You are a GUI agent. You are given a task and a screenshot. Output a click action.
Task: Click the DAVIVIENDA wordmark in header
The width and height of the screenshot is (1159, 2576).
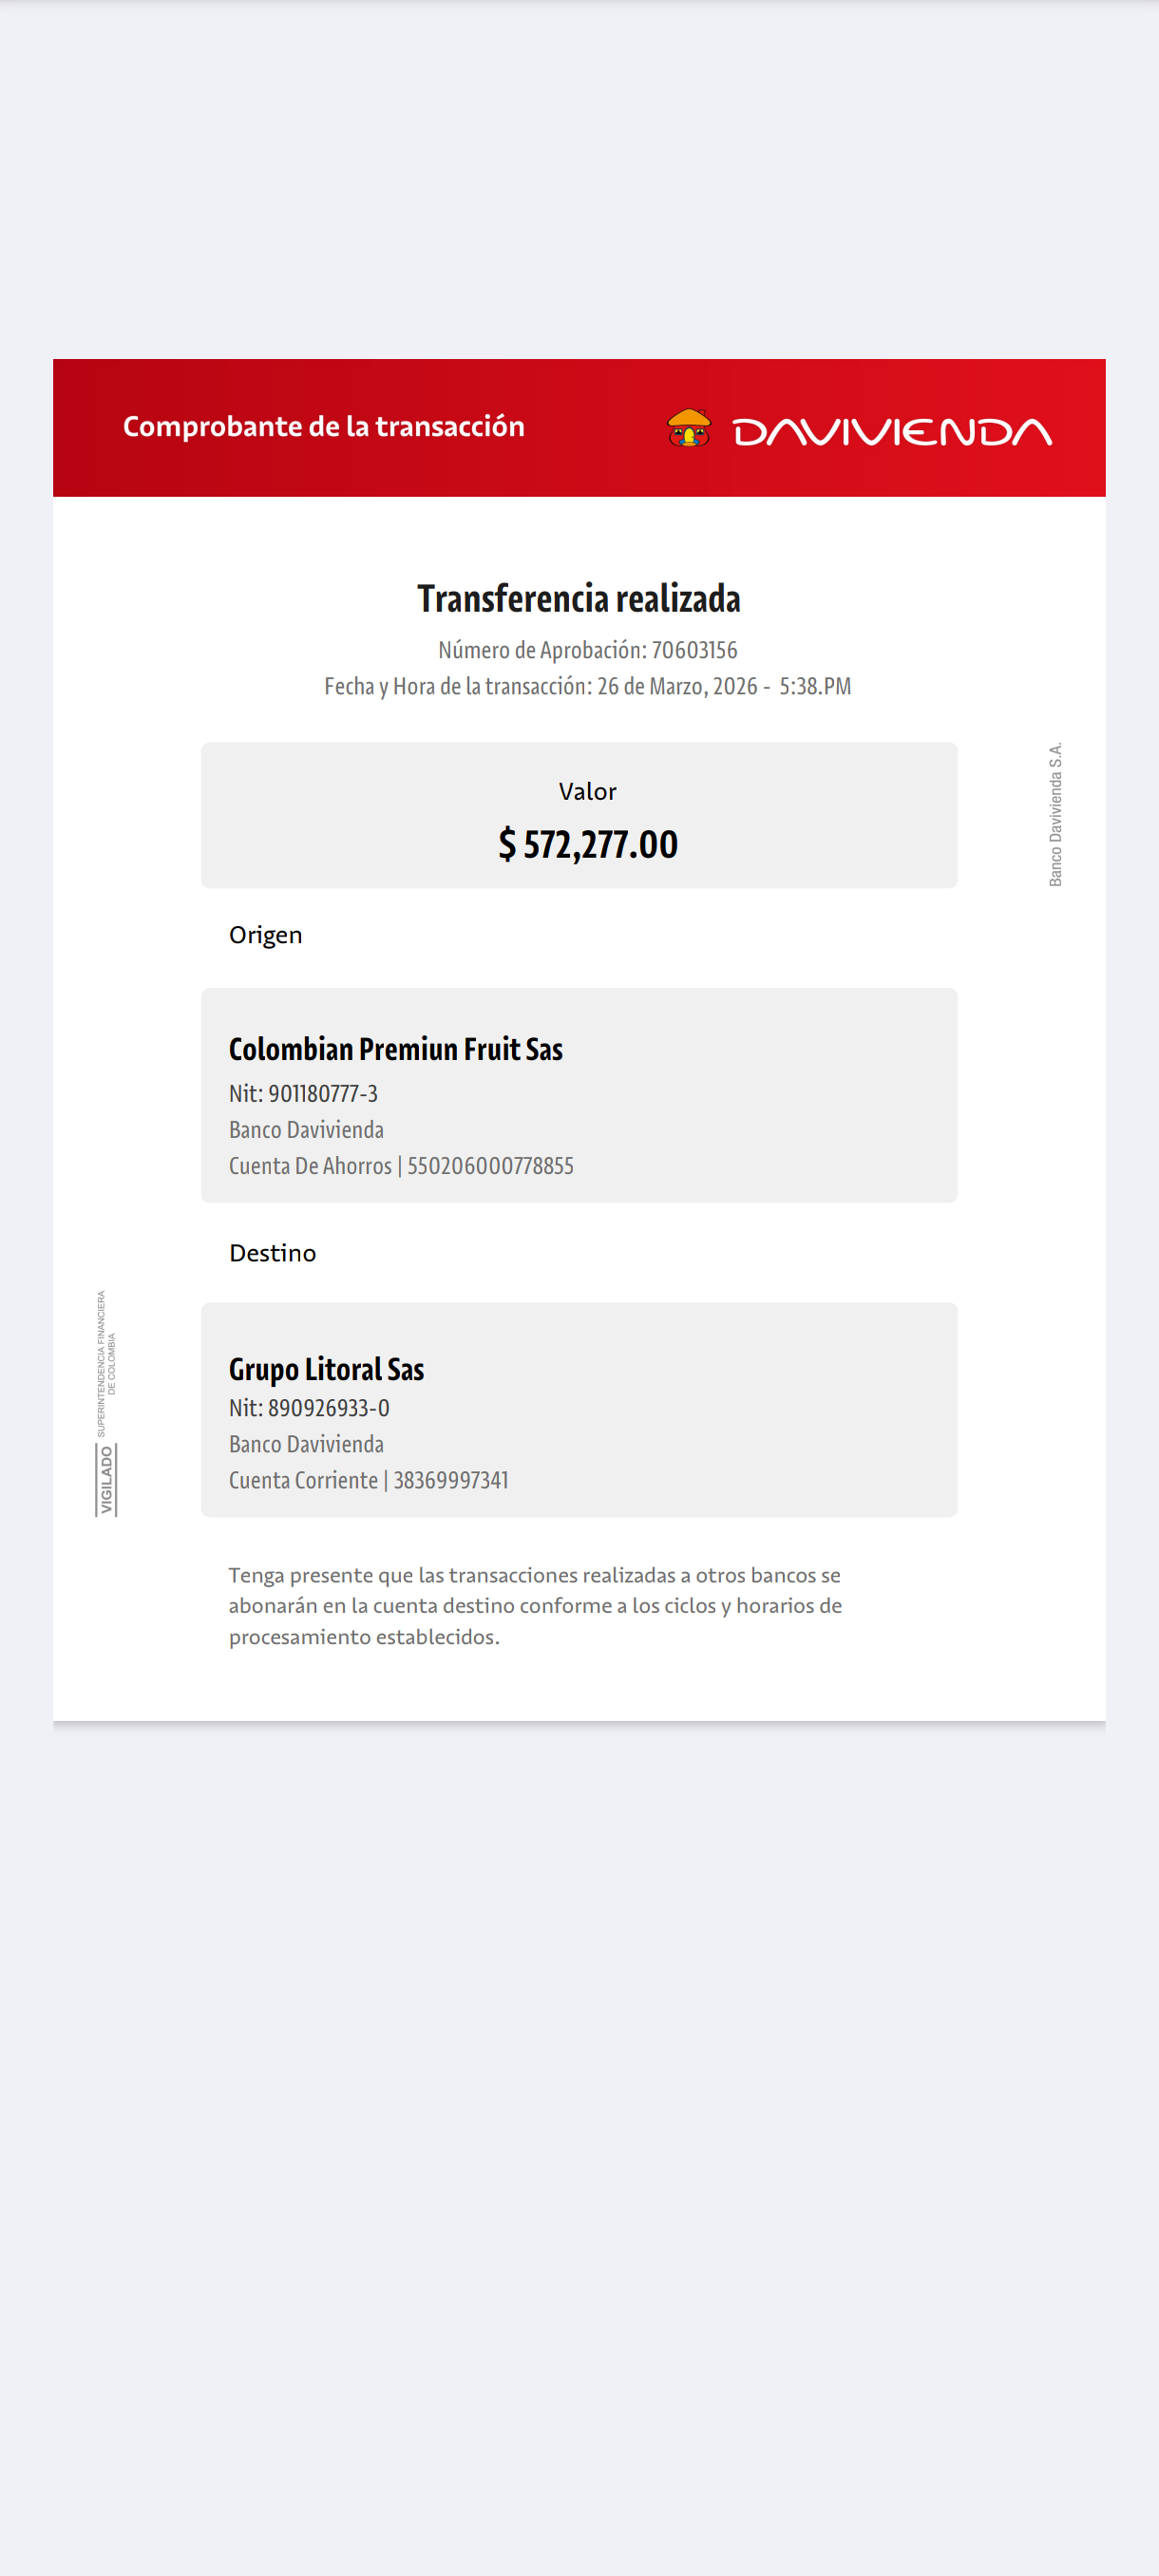coord(892,432)
